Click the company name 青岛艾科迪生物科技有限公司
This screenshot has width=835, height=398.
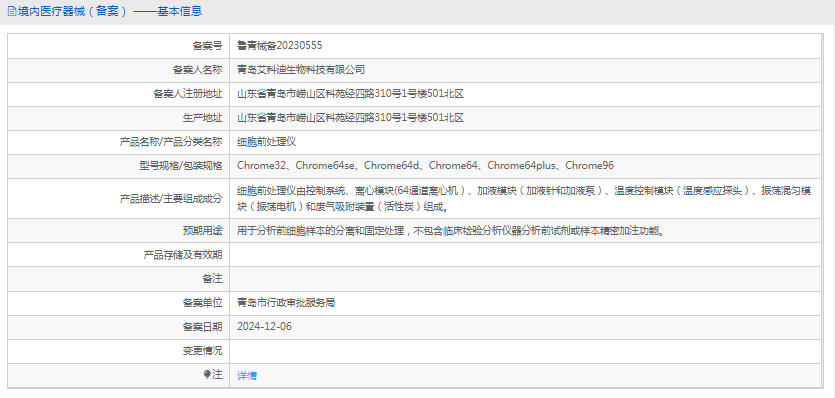pyautogui.click(x=301, y=70)
